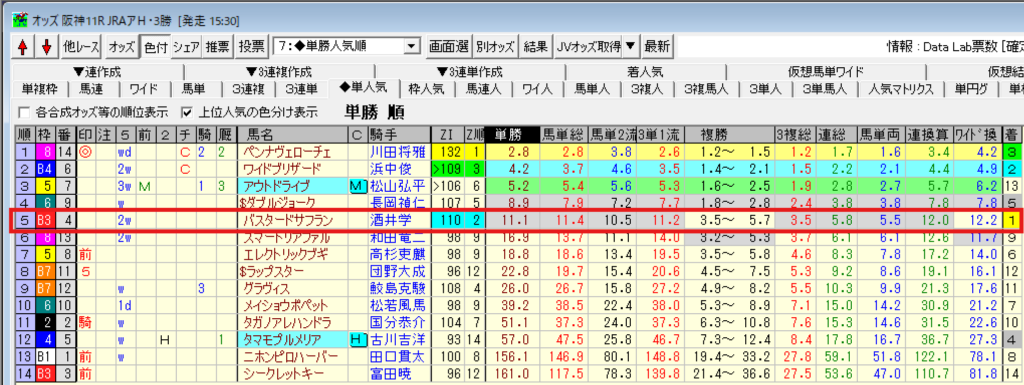Viewport: 1024px width, 385px height.
Task: Switch to the ワイド tab
Action: coord(143,88)
